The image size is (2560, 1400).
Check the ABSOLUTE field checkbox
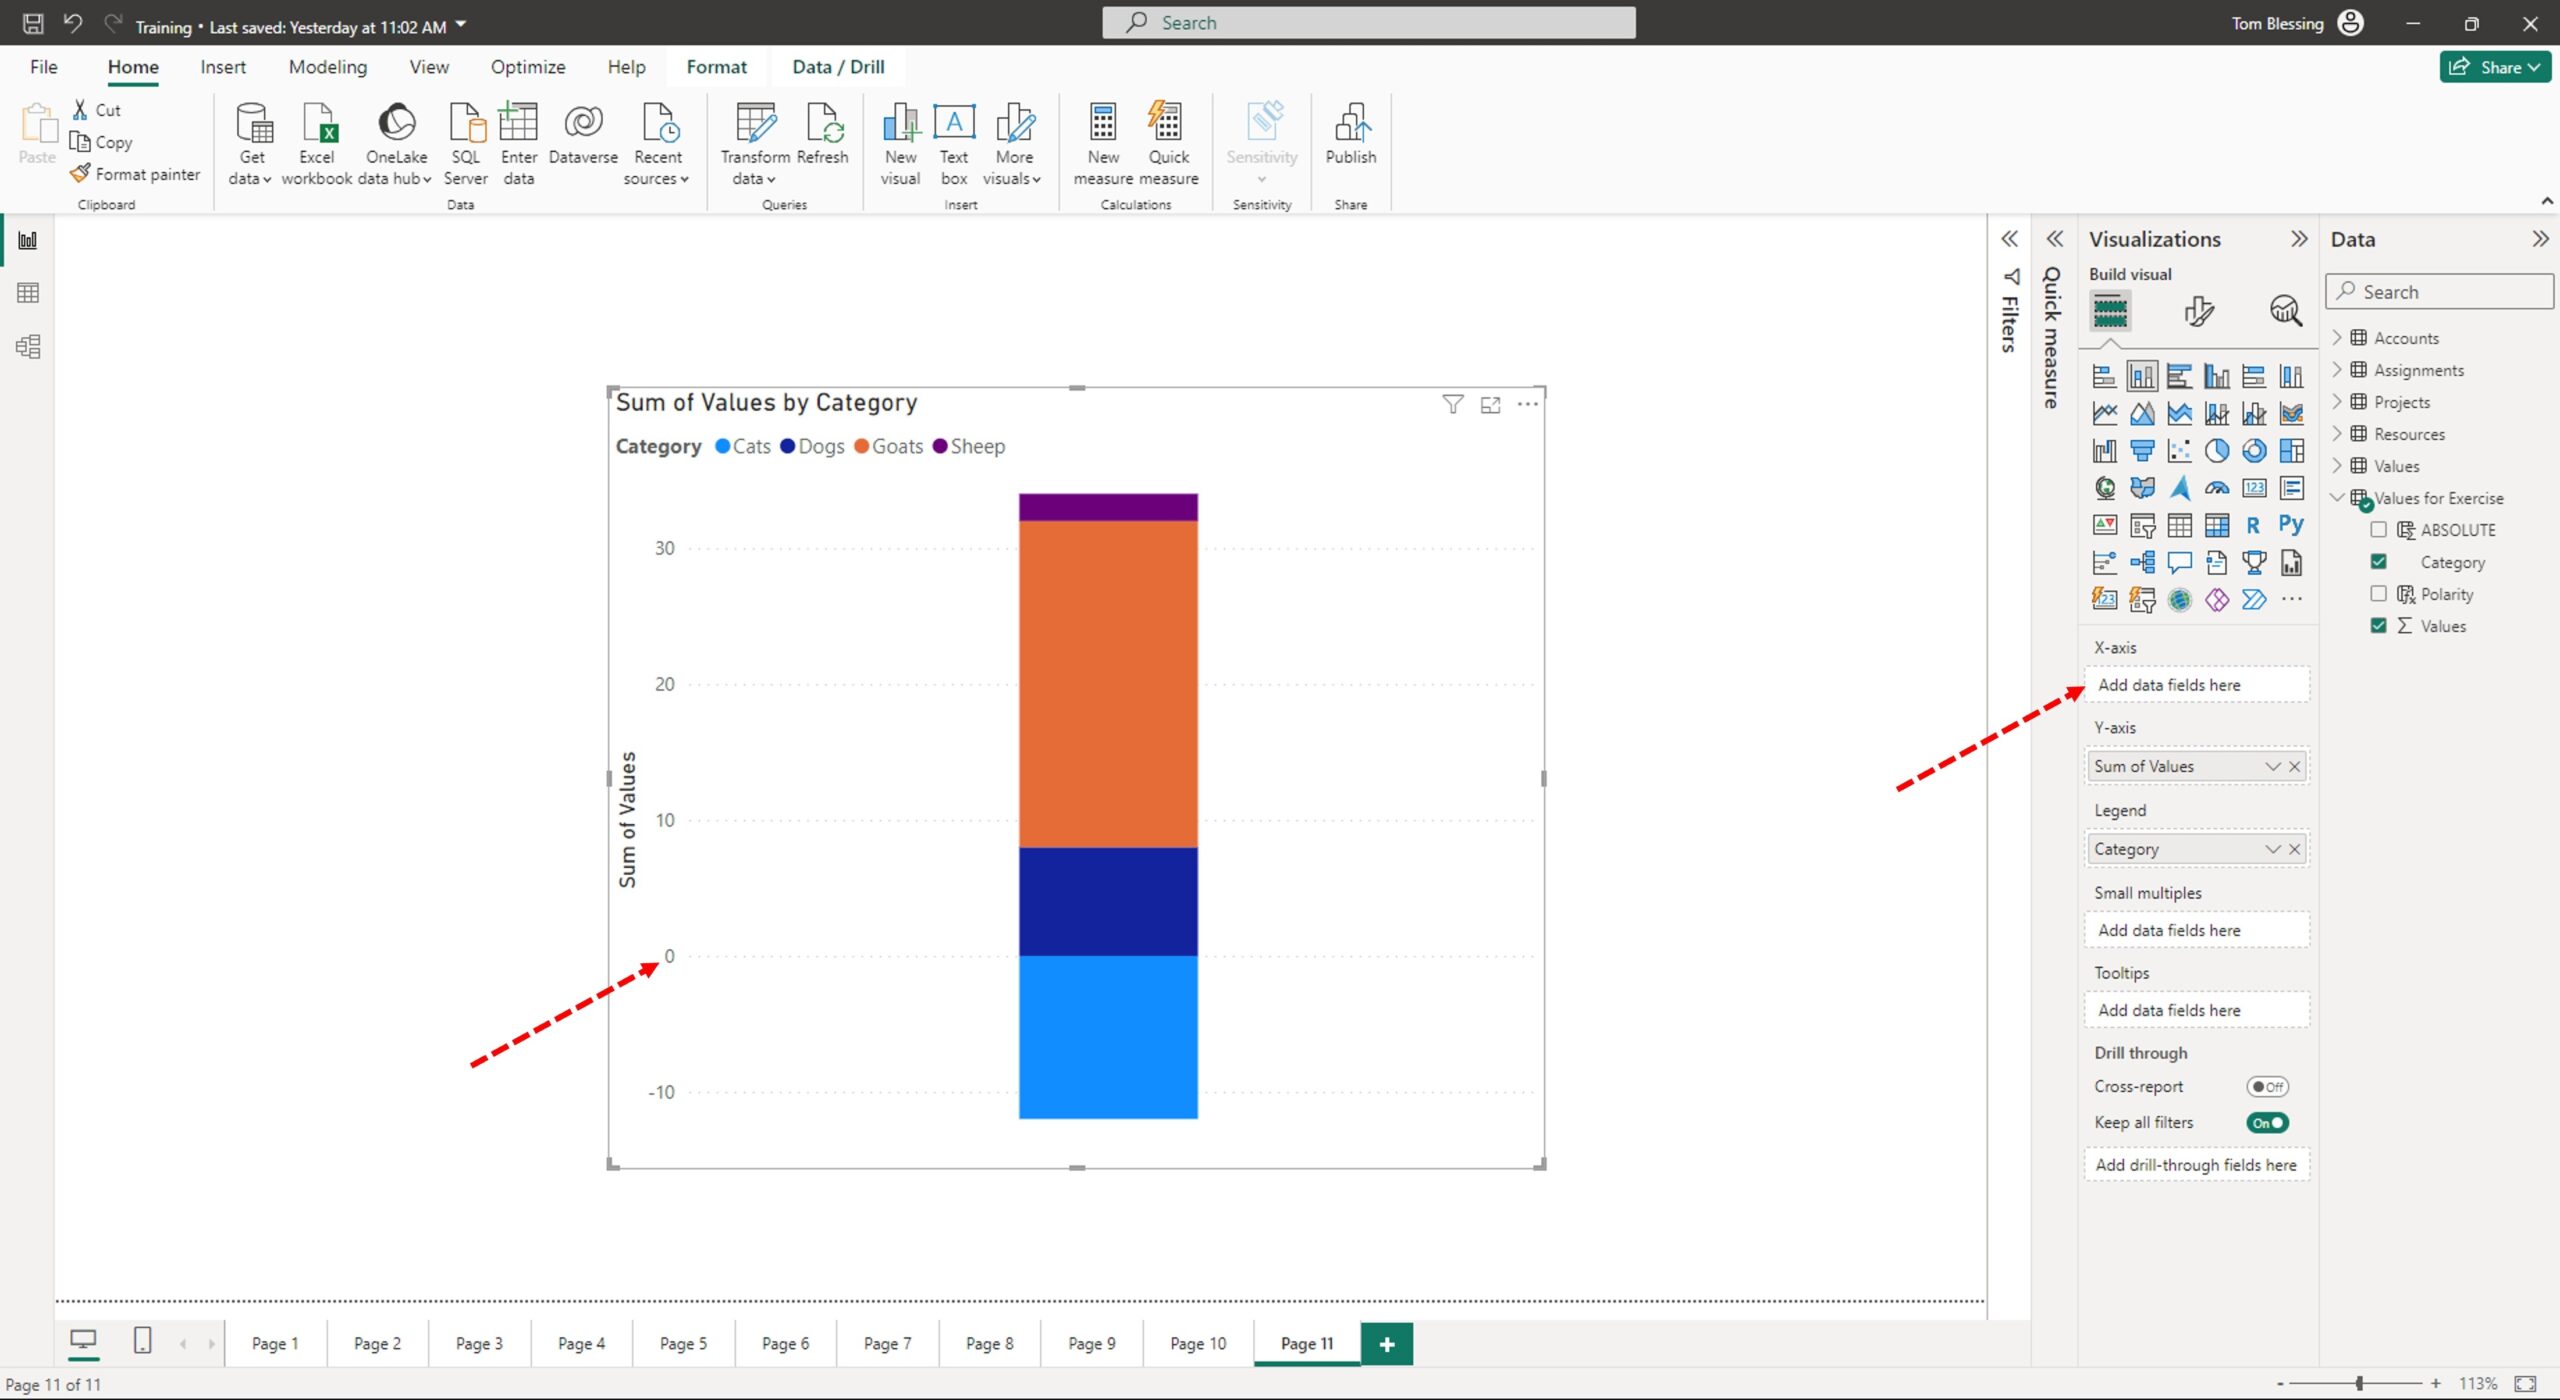click(2379, 530)
